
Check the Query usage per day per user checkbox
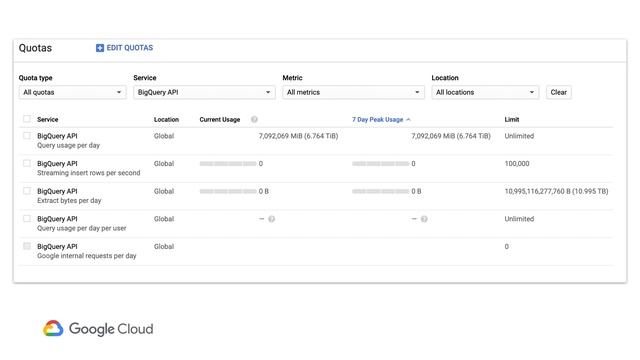pos(27,218)
